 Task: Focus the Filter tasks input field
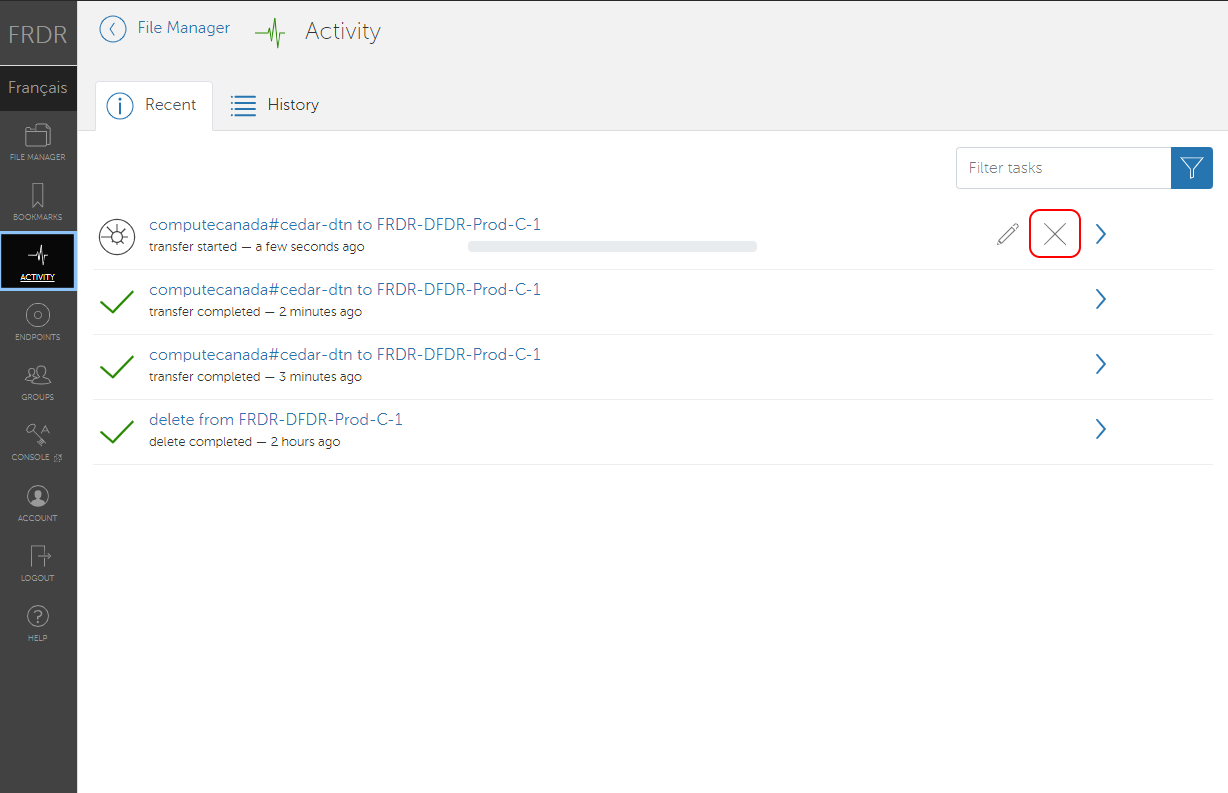[x=1063, y=168]
